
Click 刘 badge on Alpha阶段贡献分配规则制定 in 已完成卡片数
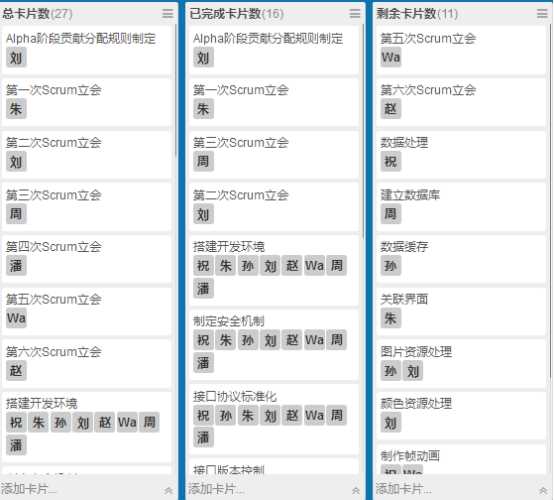[x=204, y=57]
